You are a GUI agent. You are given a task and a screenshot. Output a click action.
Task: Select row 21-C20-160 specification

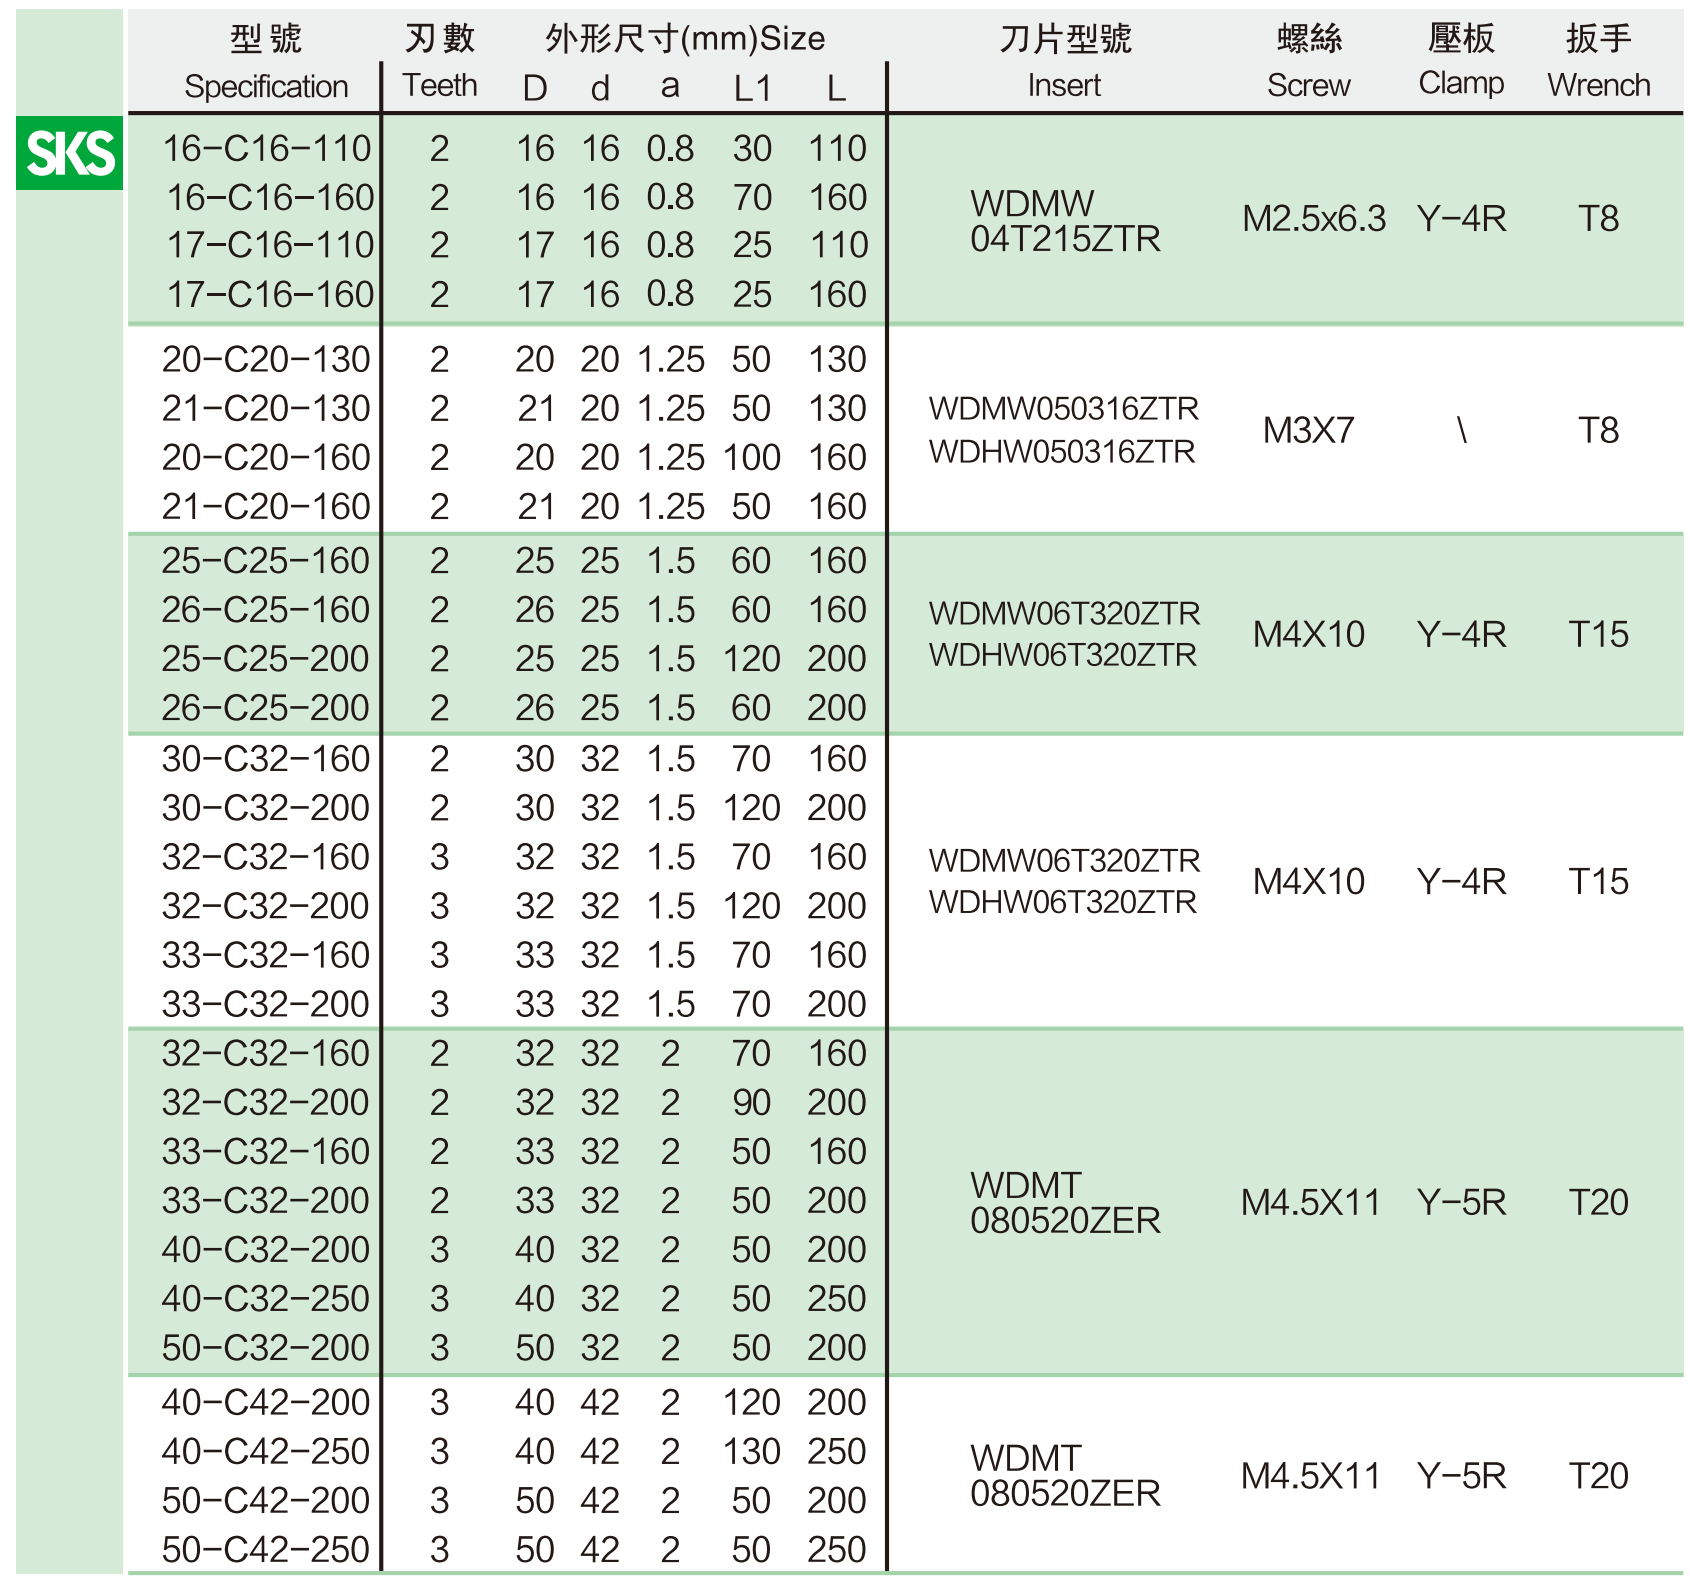[x=266, y=507]
